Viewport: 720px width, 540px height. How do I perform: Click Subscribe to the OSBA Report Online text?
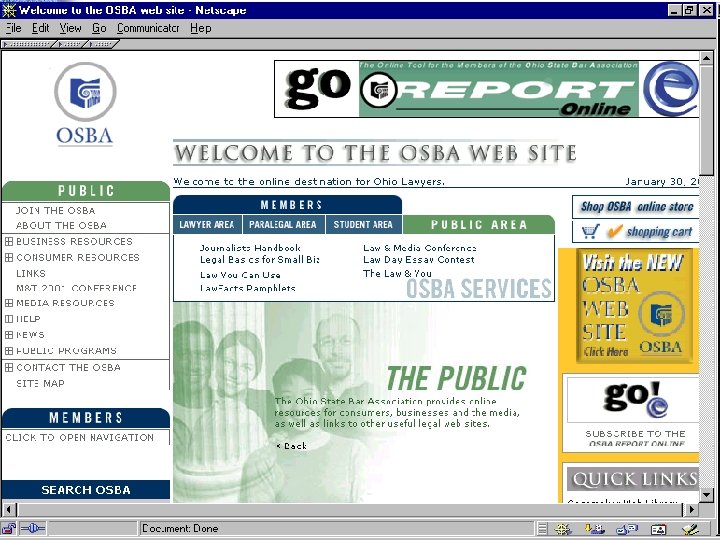click(636, 439)
